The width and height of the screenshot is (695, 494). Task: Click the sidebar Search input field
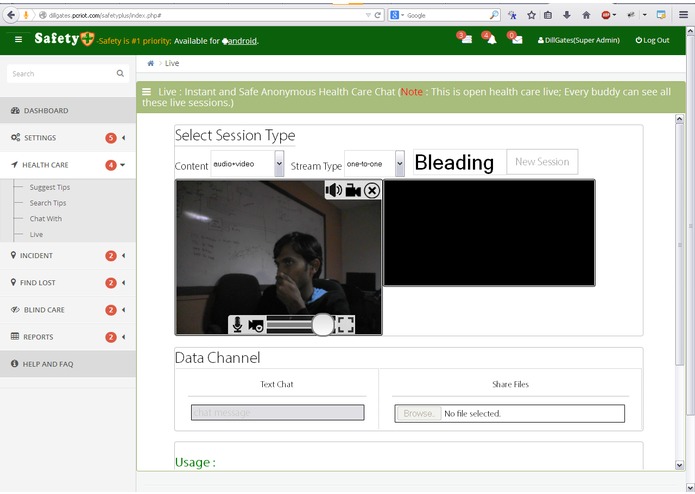tap(62, 74)
